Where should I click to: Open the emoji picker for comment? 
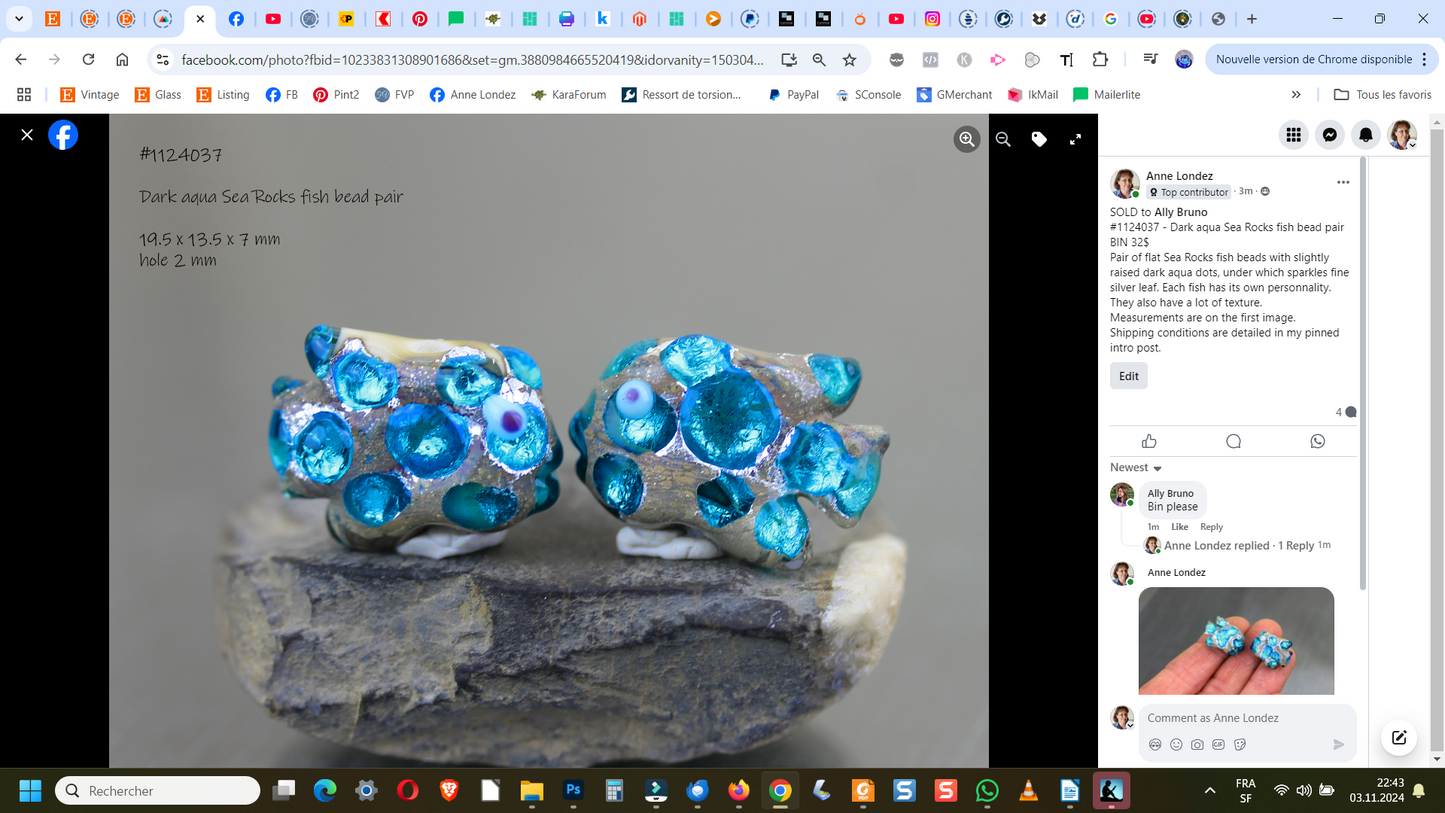pos(1176,745)
